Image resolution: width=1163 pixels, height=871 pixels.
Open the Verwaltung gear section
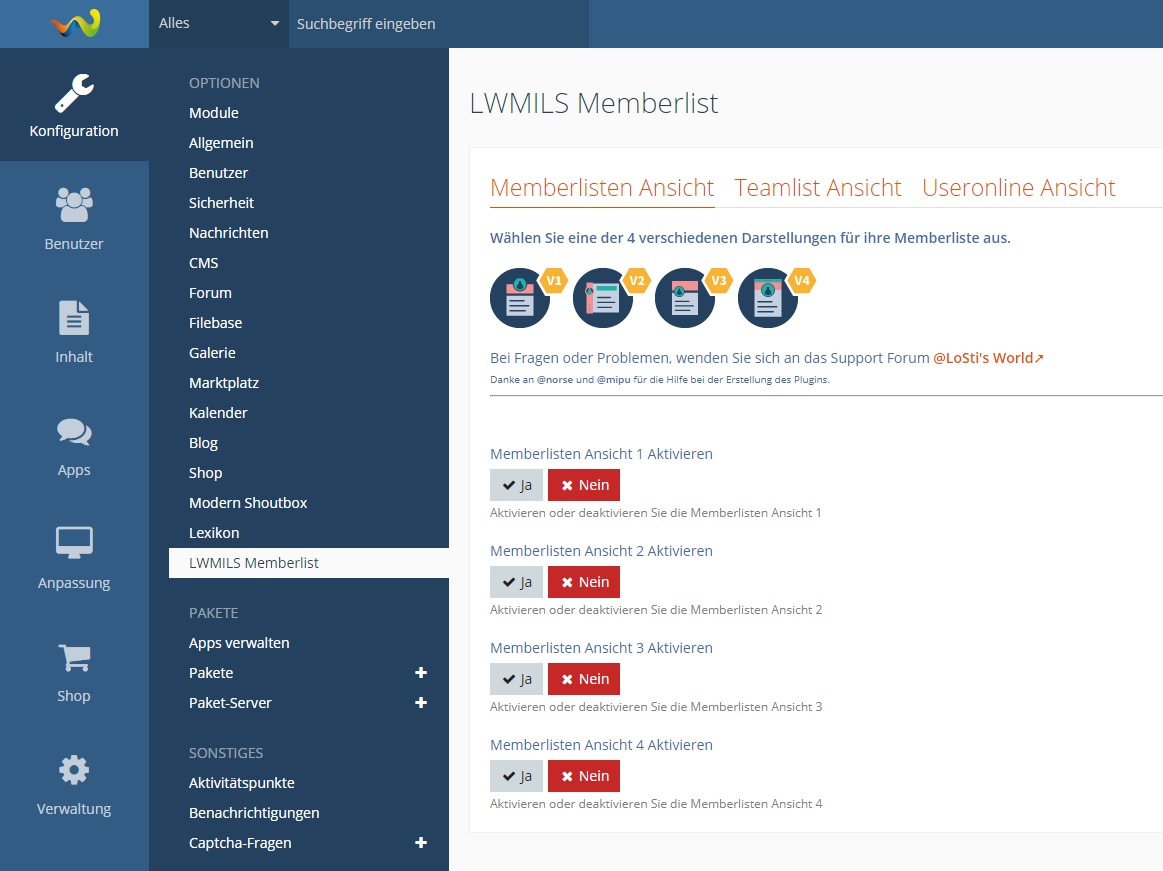[x=74, y=783]
